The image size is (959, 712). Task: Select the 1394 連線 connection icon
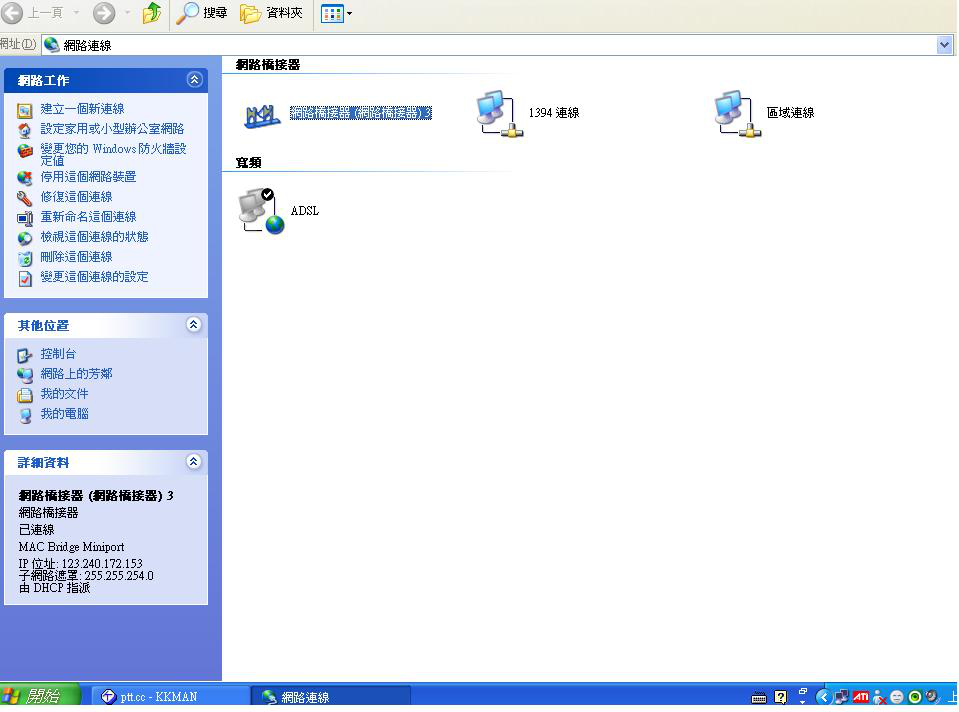500,114
